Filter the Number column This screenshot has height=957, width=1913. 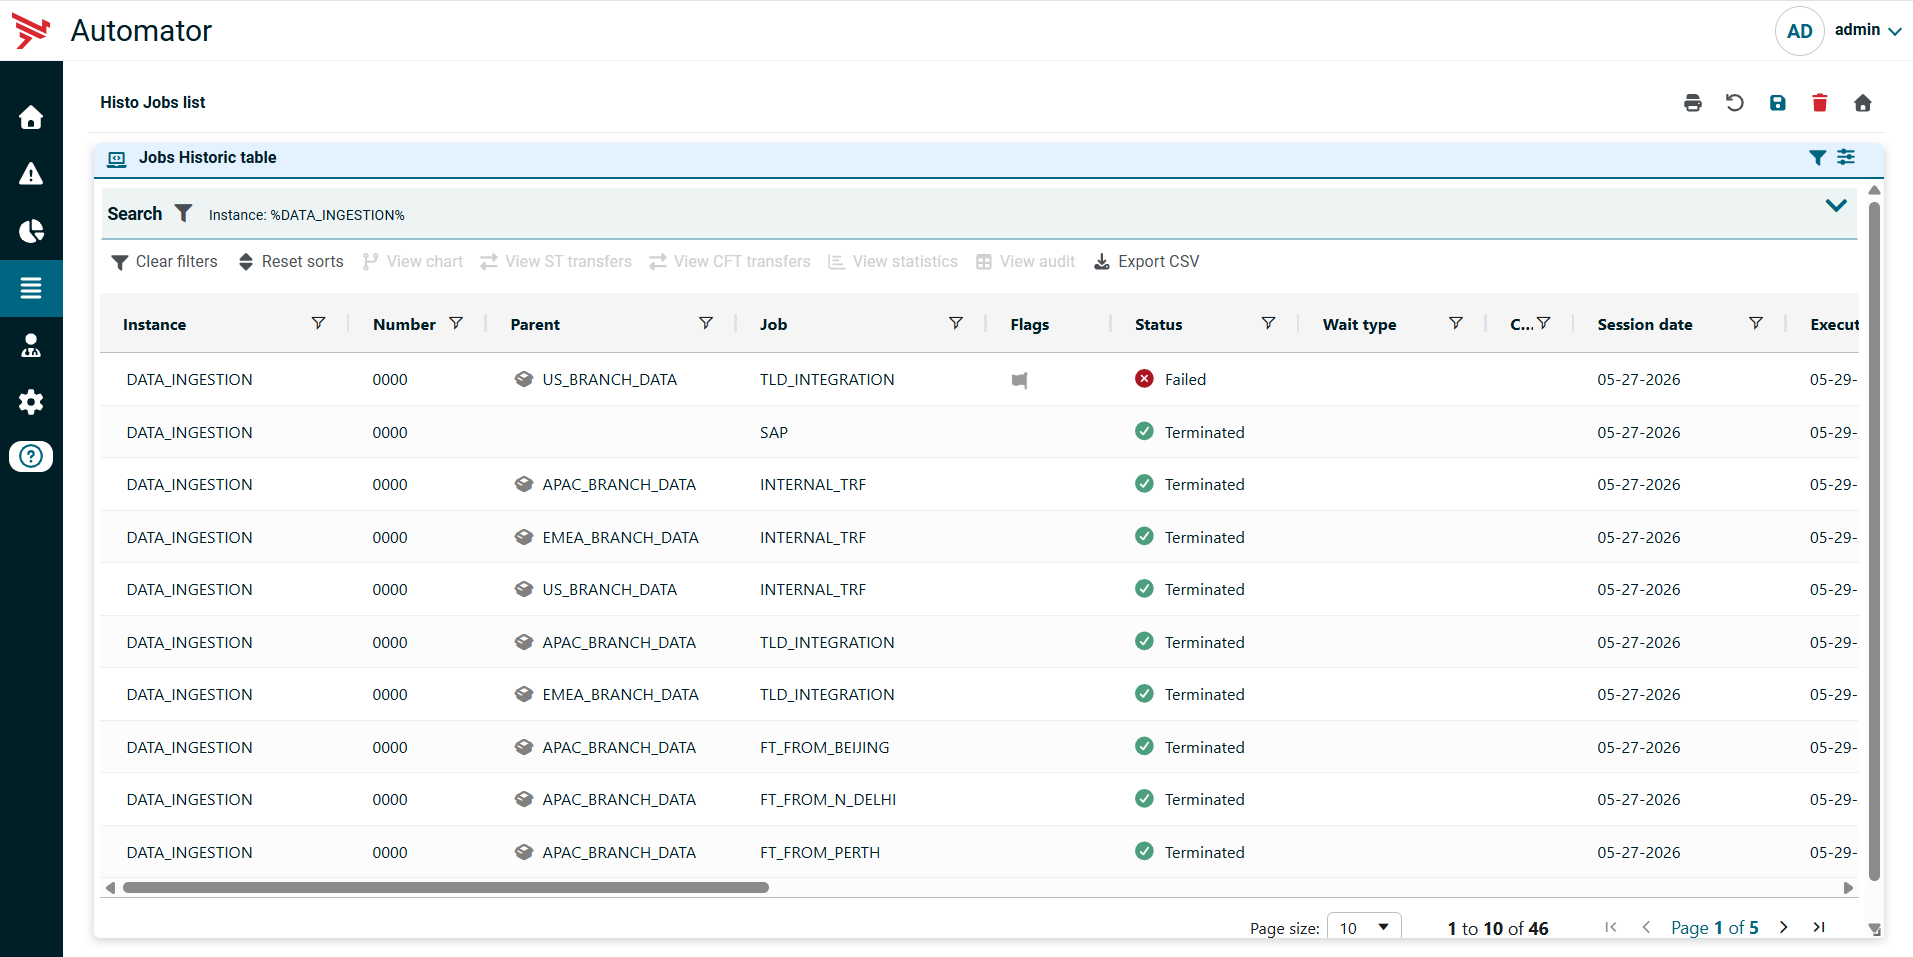pos(456,323)
